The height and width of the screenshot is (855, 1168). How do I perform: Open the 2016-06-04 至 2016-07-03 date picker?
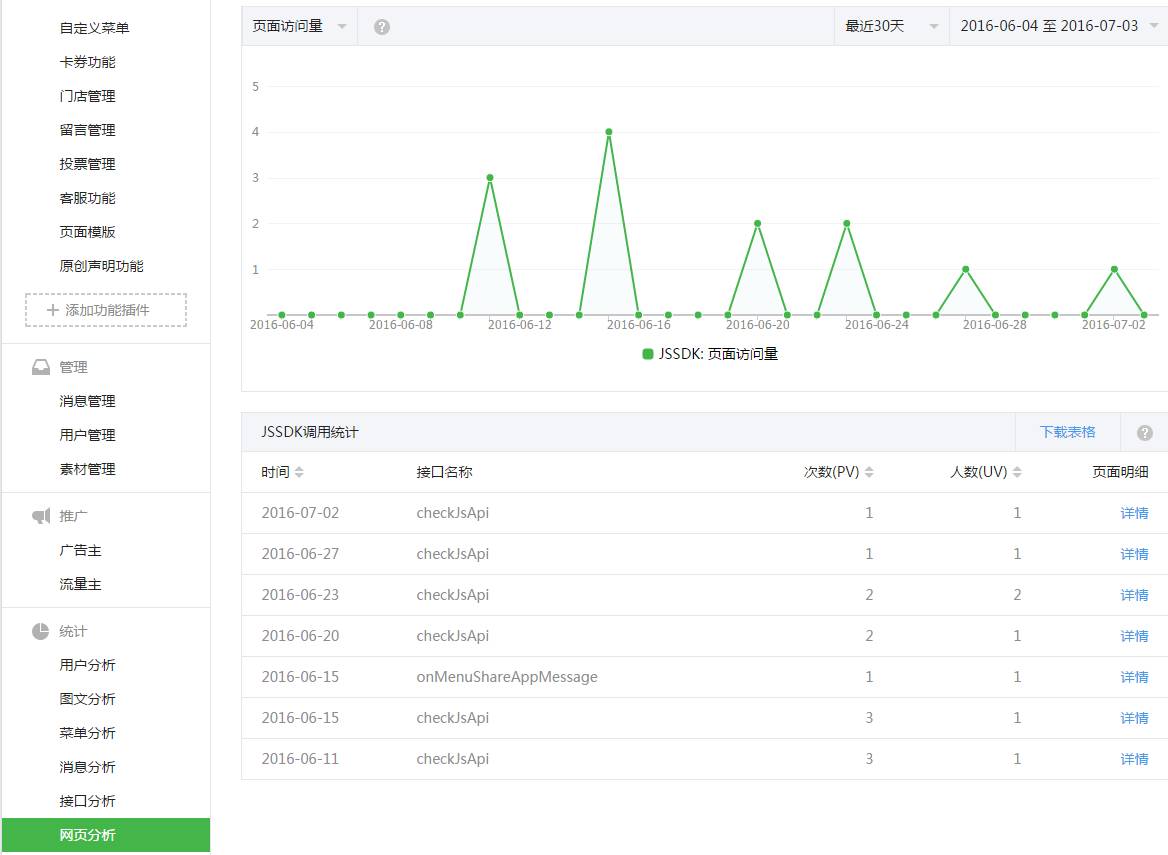(1058, 27)
